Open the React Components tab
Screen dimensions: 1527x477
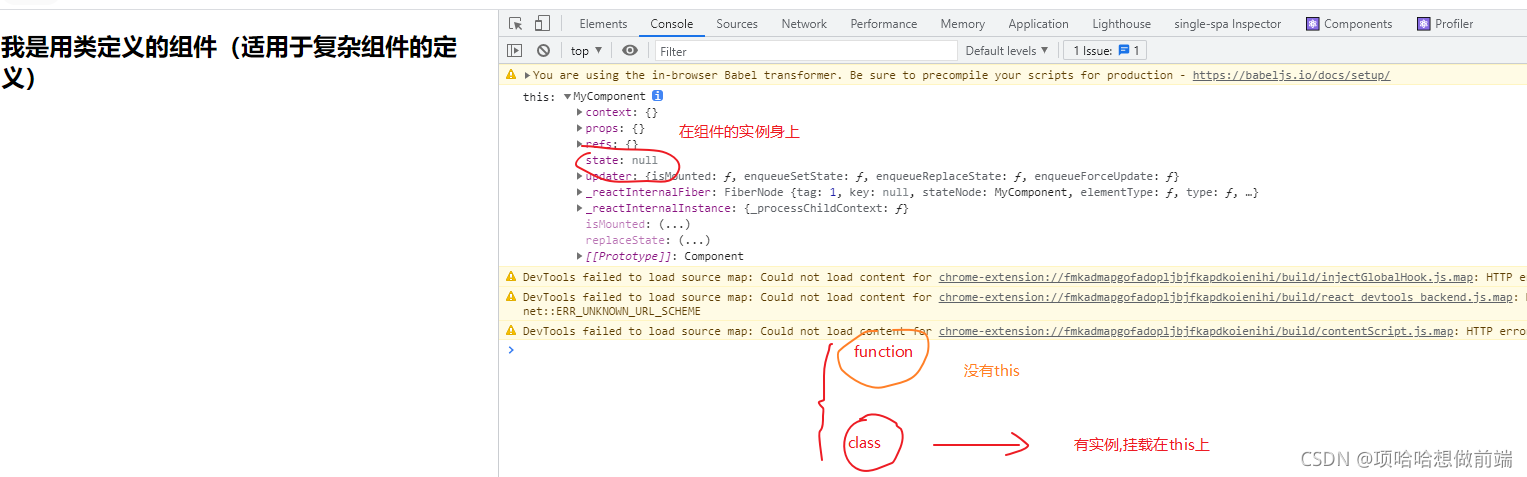1349,24
